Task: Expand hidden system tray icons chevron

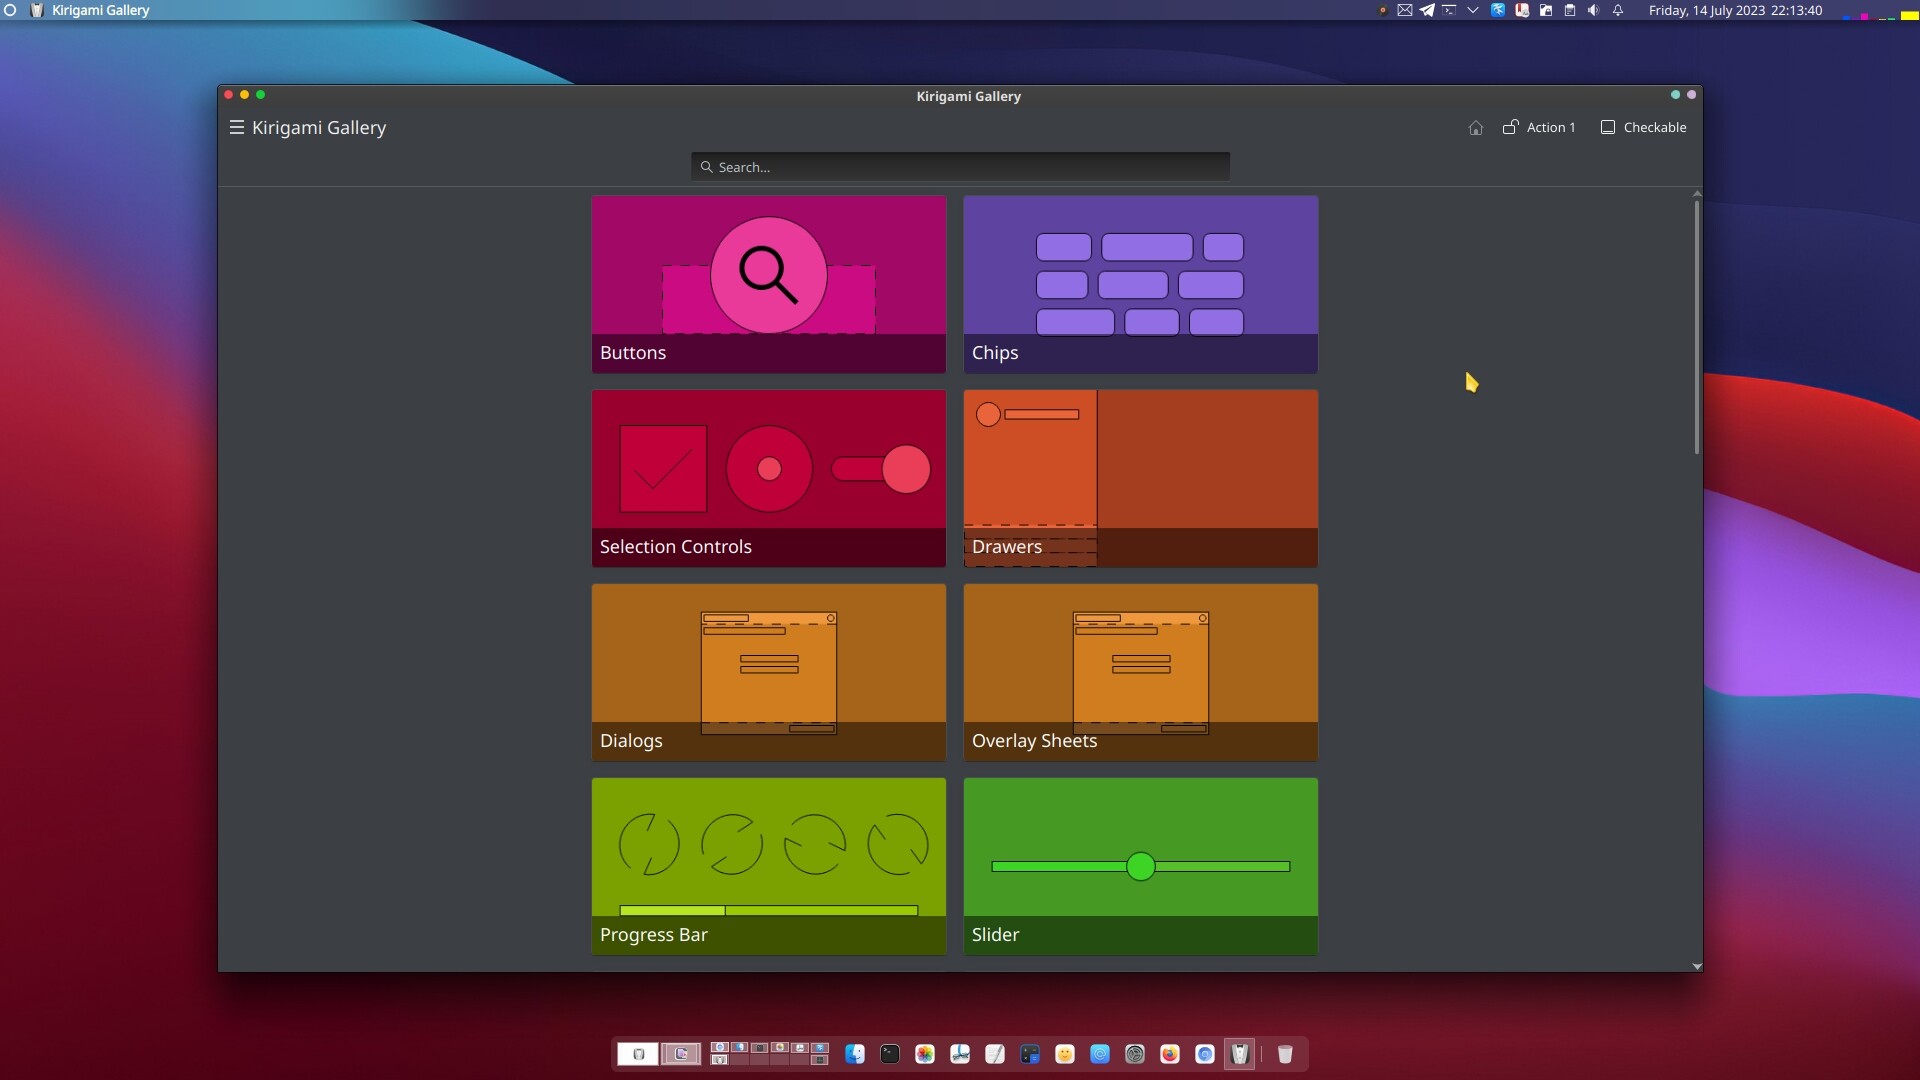Action: (x=1473, y=10)
